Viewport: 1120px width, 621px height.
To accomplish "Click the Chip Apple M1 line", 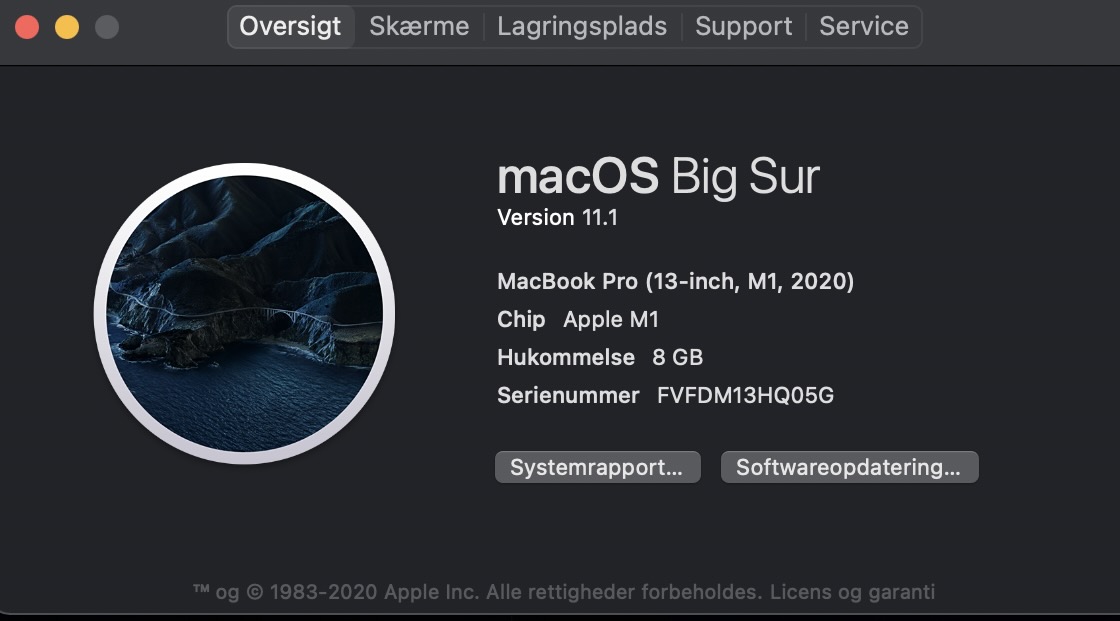I will tap(578, 320).
